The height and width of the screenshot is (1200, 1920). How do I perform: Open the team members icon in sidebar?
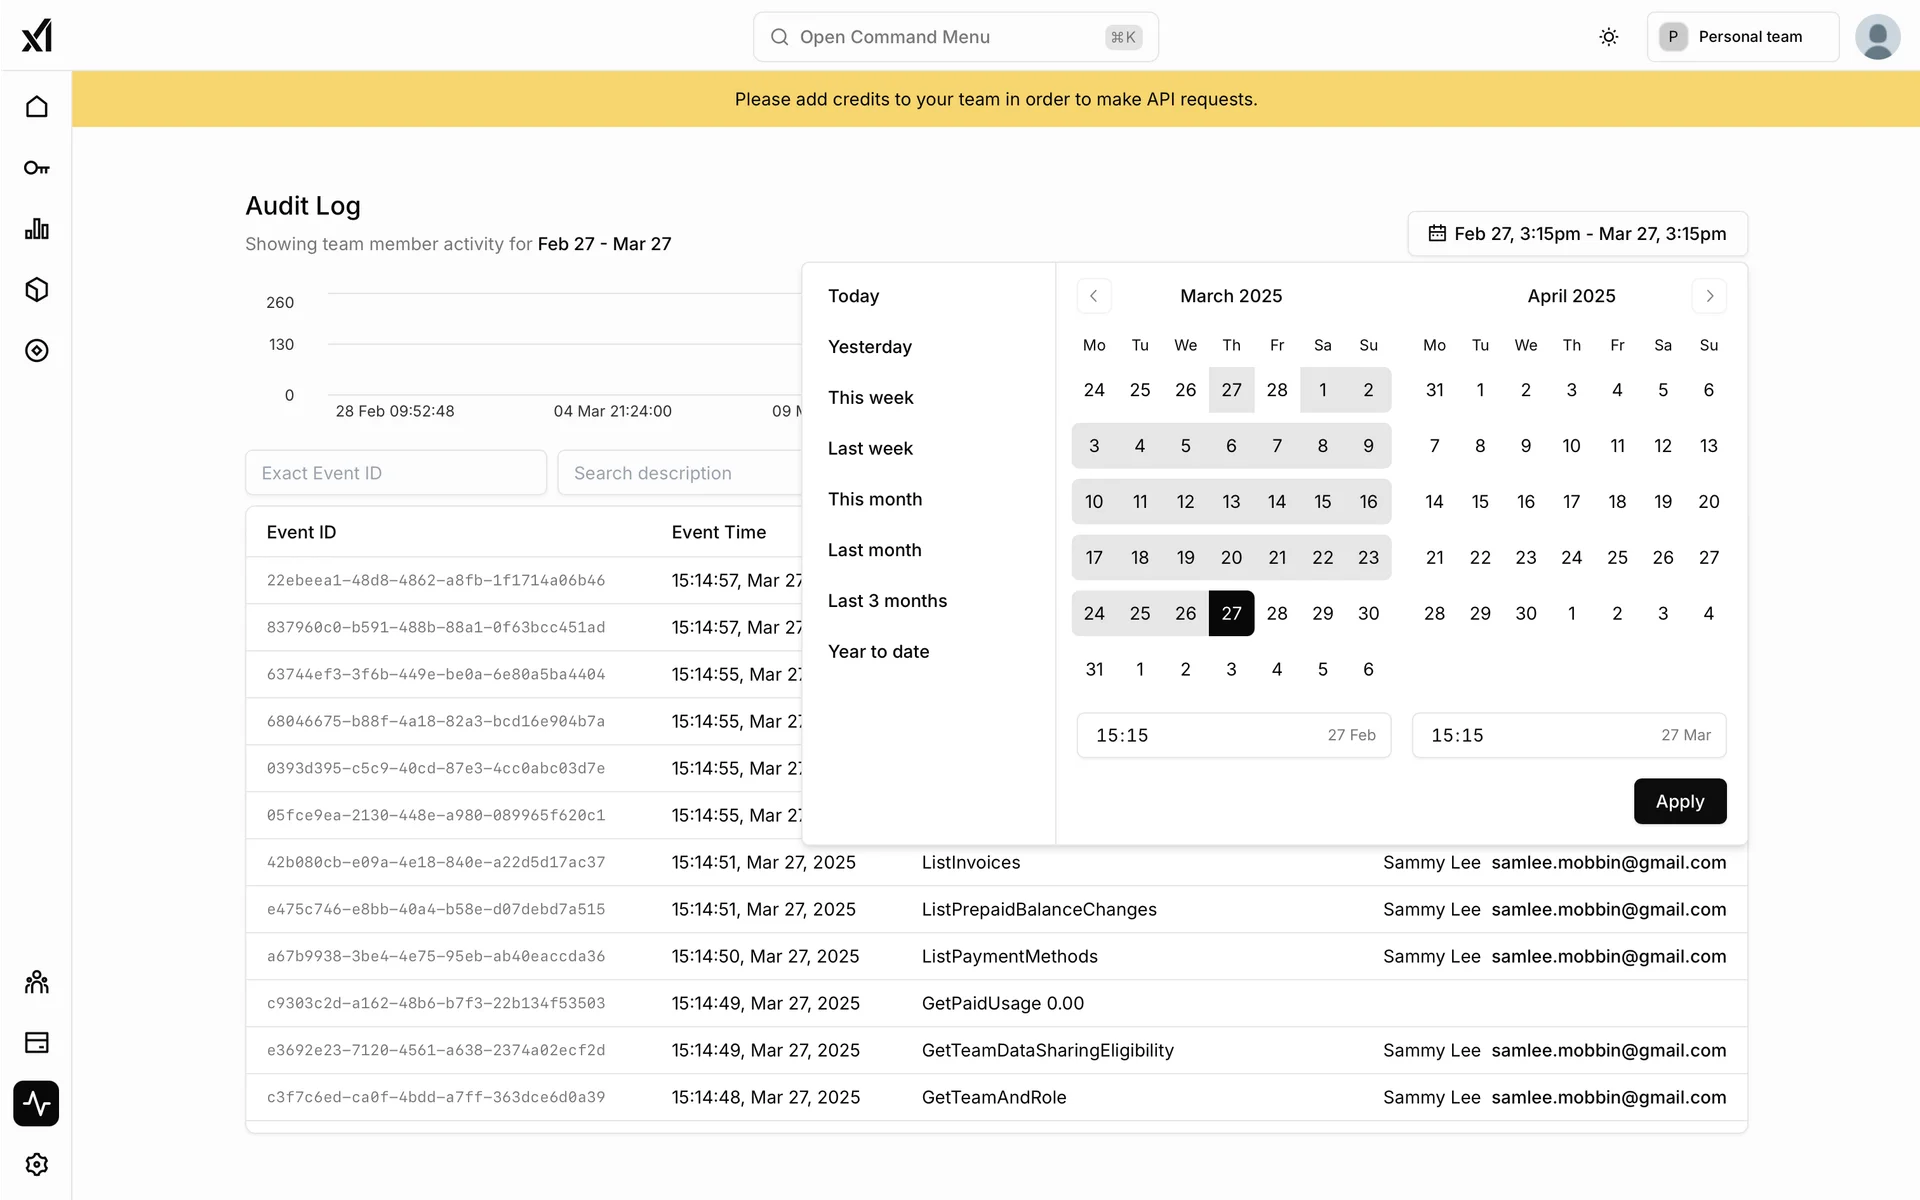[x=37, y=982]
